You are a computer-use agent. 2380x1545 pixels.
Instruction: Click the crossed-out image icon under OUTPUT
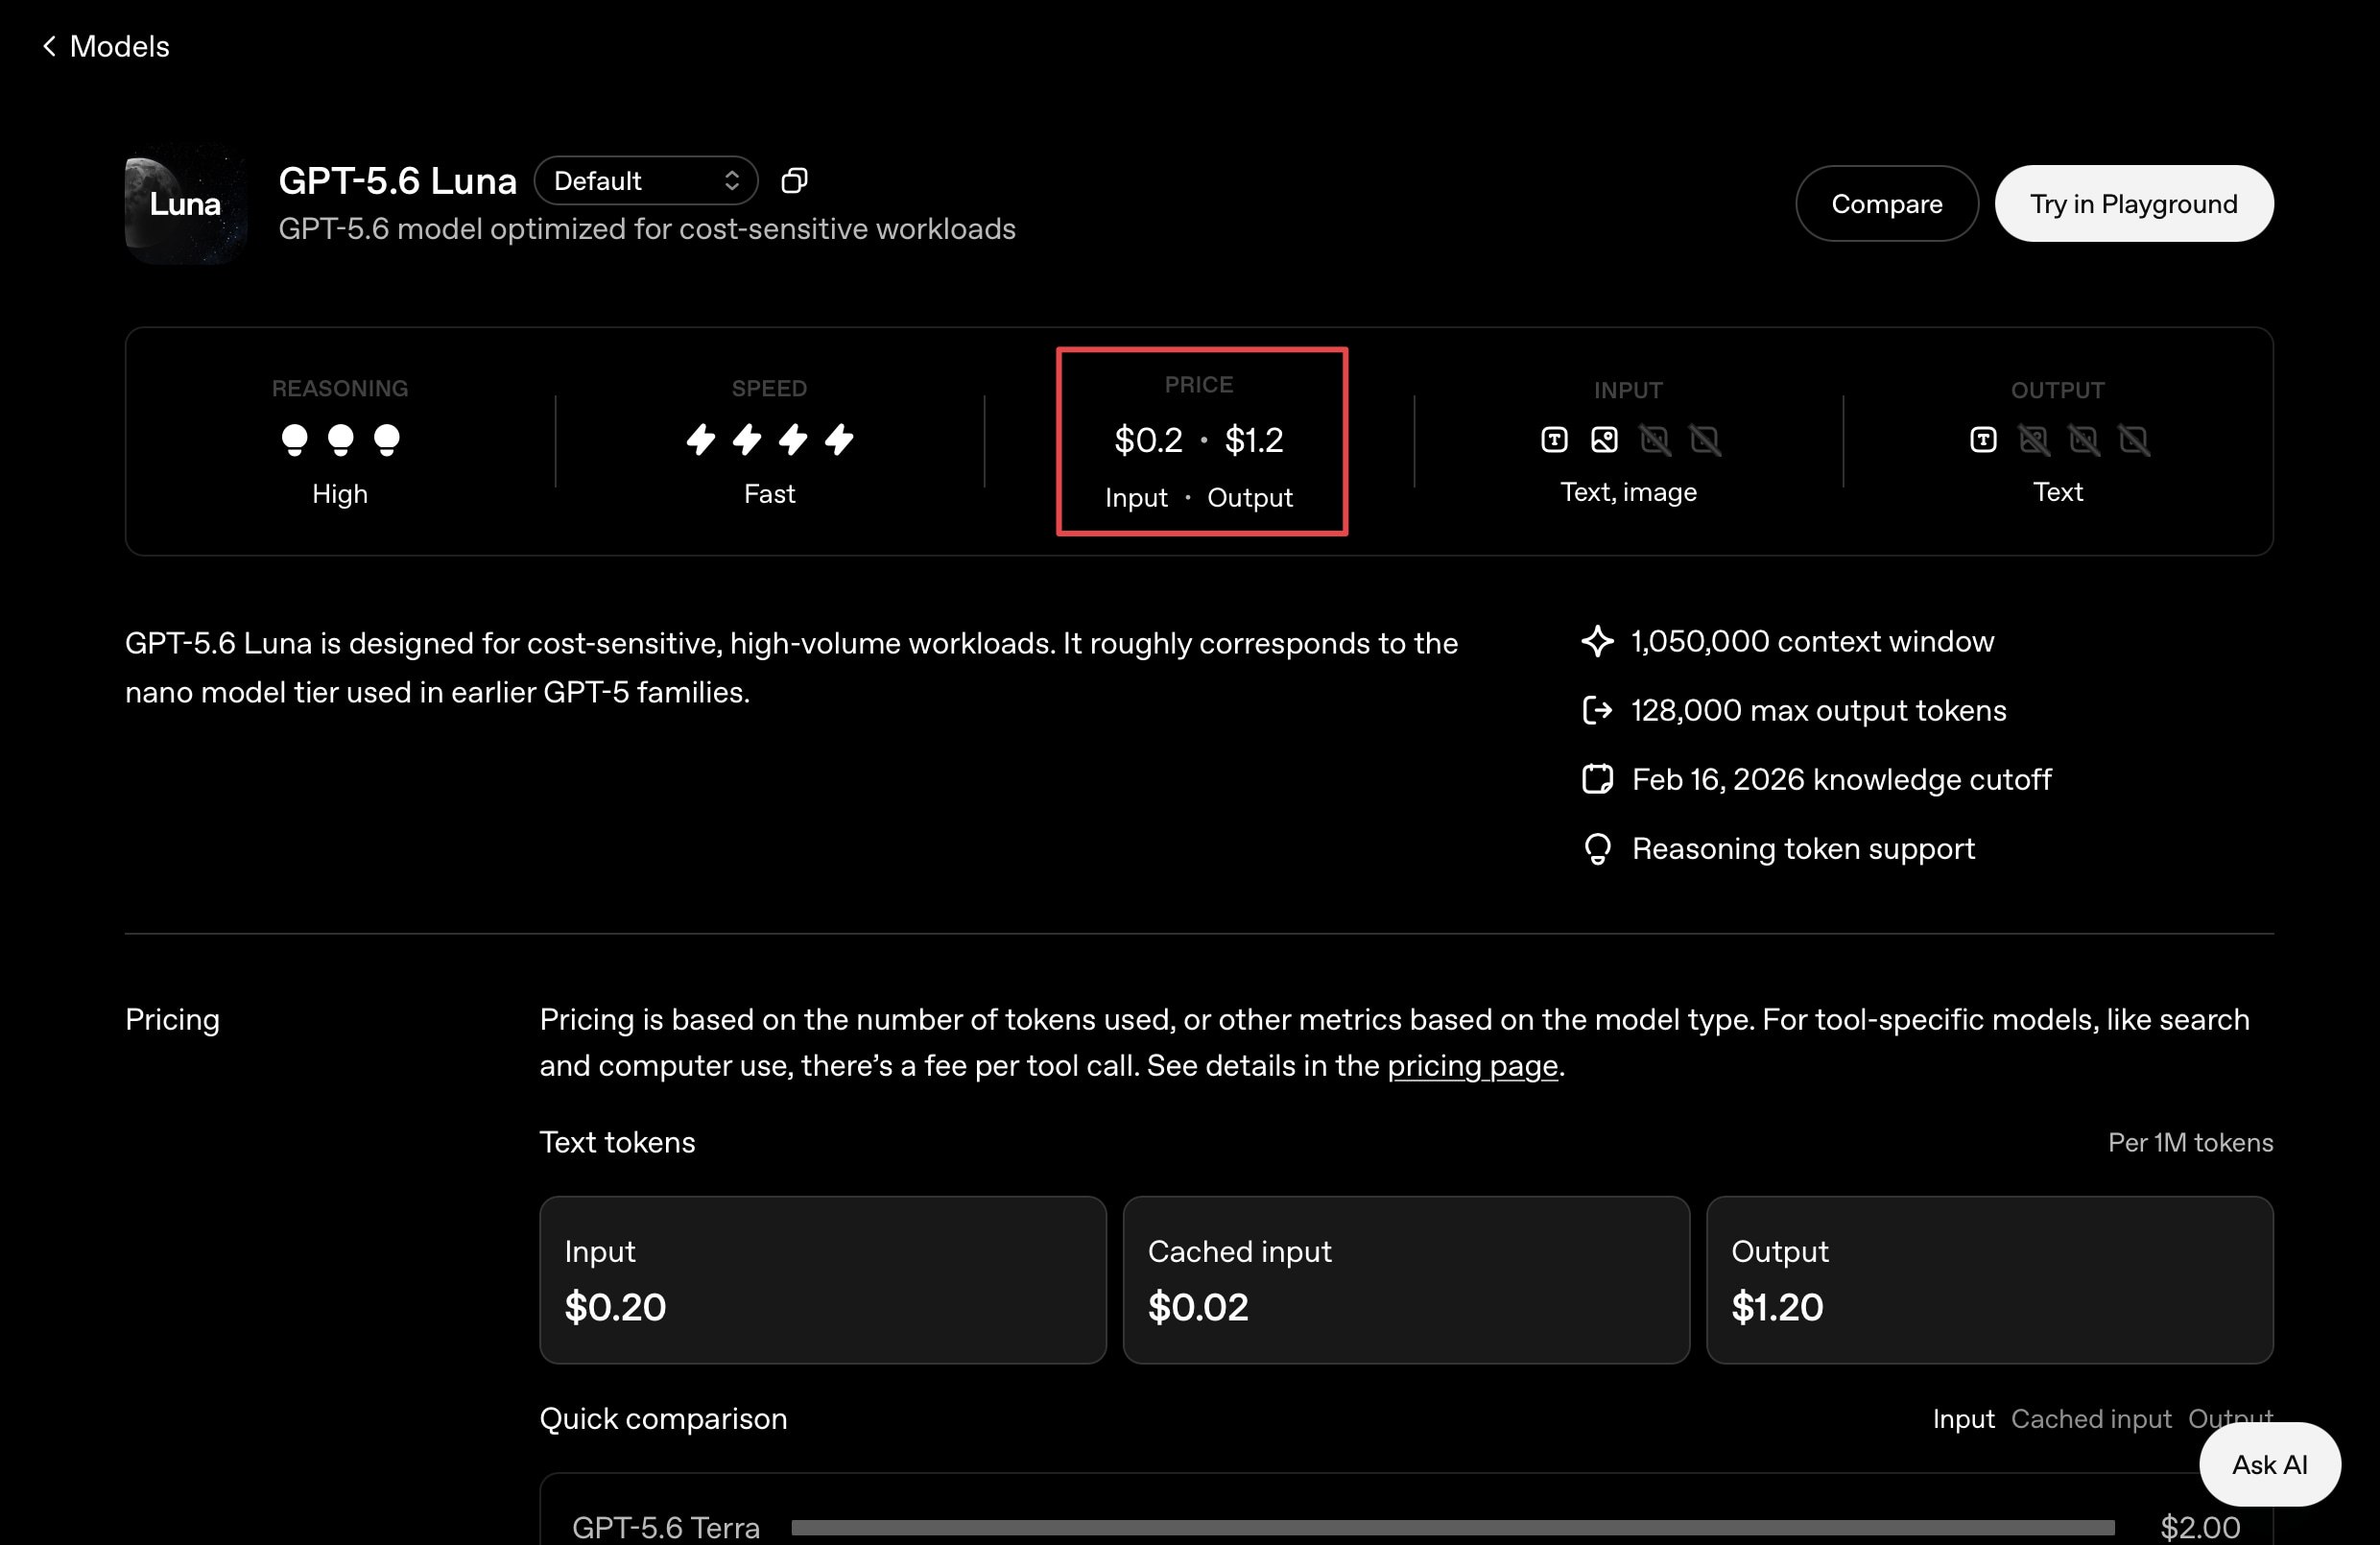tap(2034, 439)
